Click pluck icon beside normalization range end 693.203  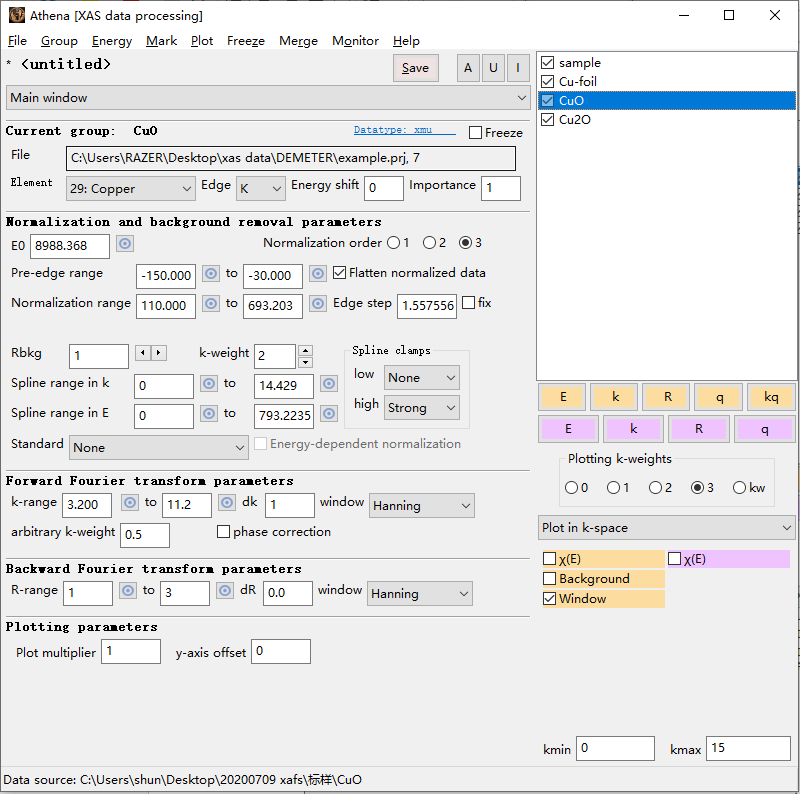(x=318, y=304)
